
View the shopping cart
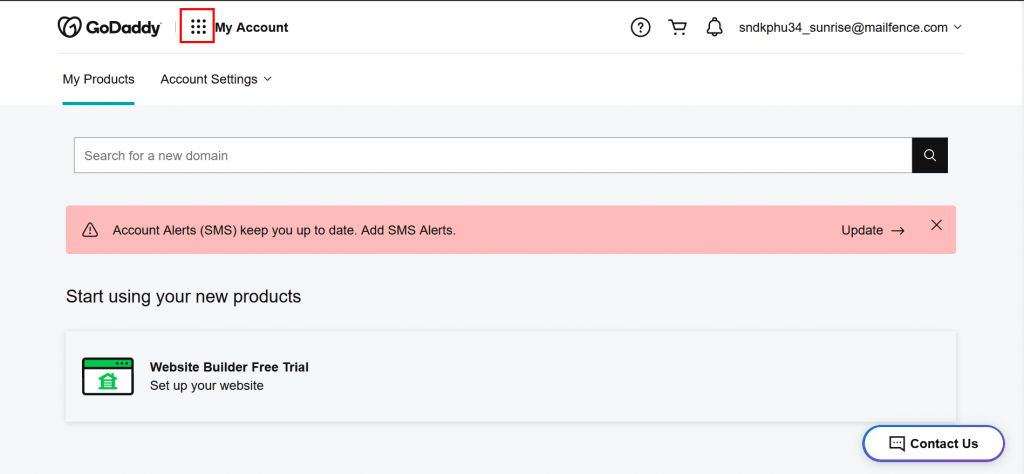coord(677,27)
